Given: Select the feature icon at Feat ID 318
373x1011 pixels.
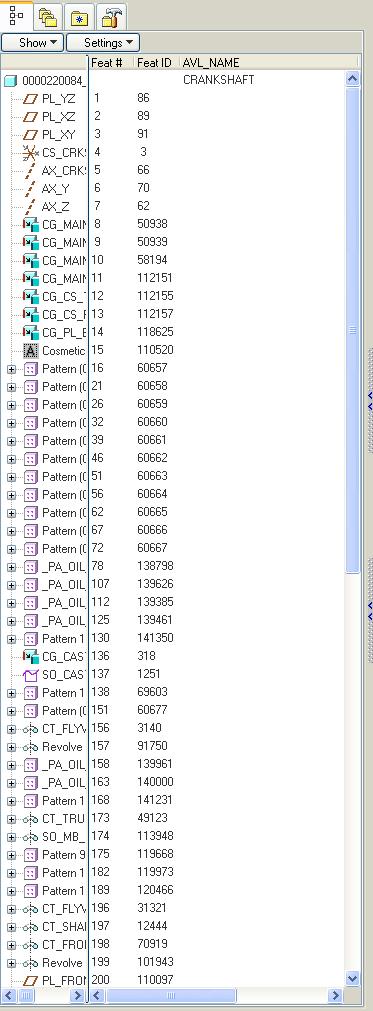Looking at the screenshot, I should 30,656.
